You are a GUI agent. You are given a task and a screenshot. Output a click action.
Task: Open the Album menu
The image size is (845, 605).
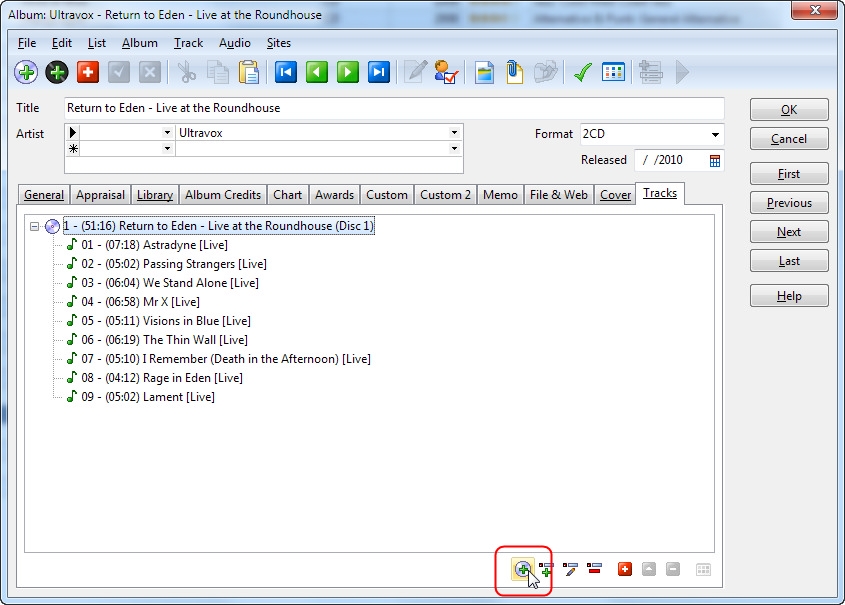(x=140, y=43)
